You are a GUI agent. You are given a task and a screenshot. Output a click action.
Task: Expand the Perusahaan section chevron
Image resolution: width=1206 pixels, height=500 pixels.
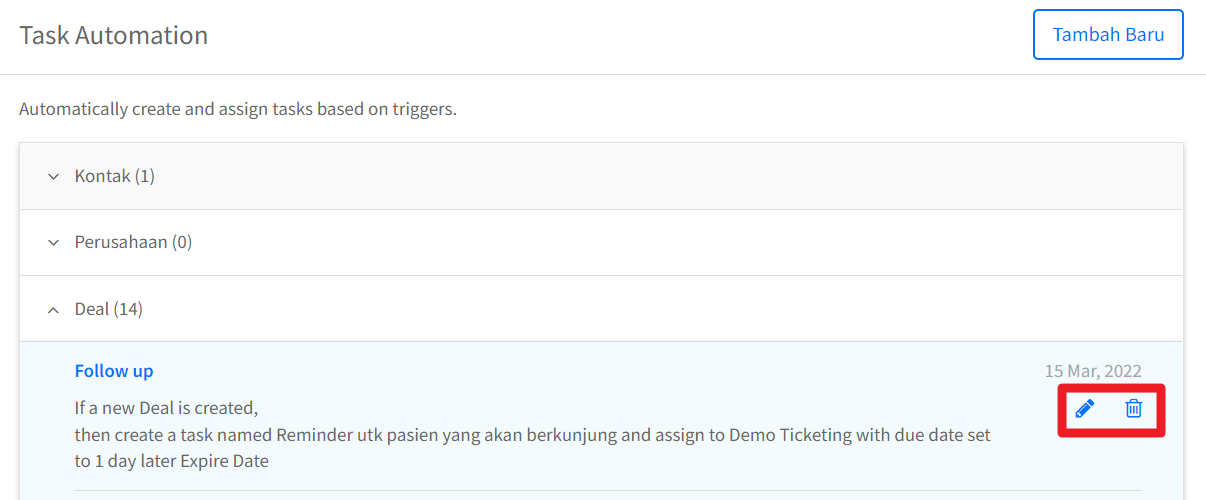(x=54, y=243)
